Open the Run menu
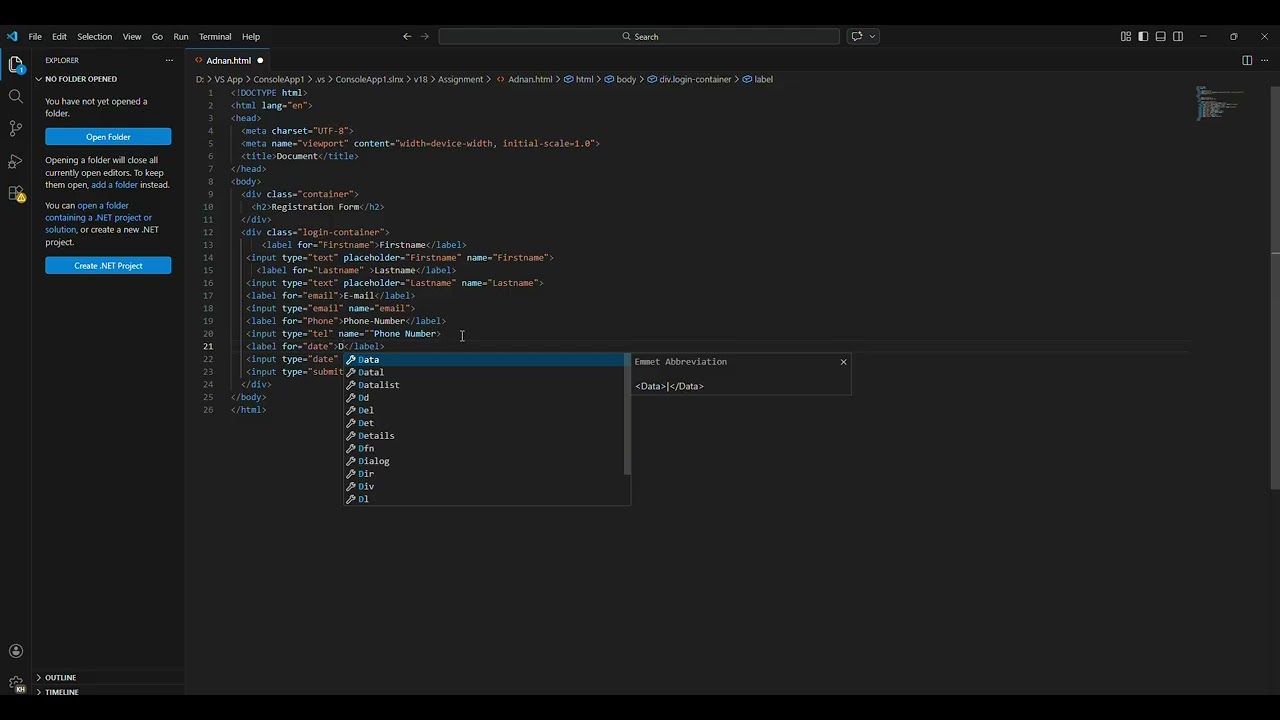1280x720 pixels. pyautogui.click(x=181, y=36)
